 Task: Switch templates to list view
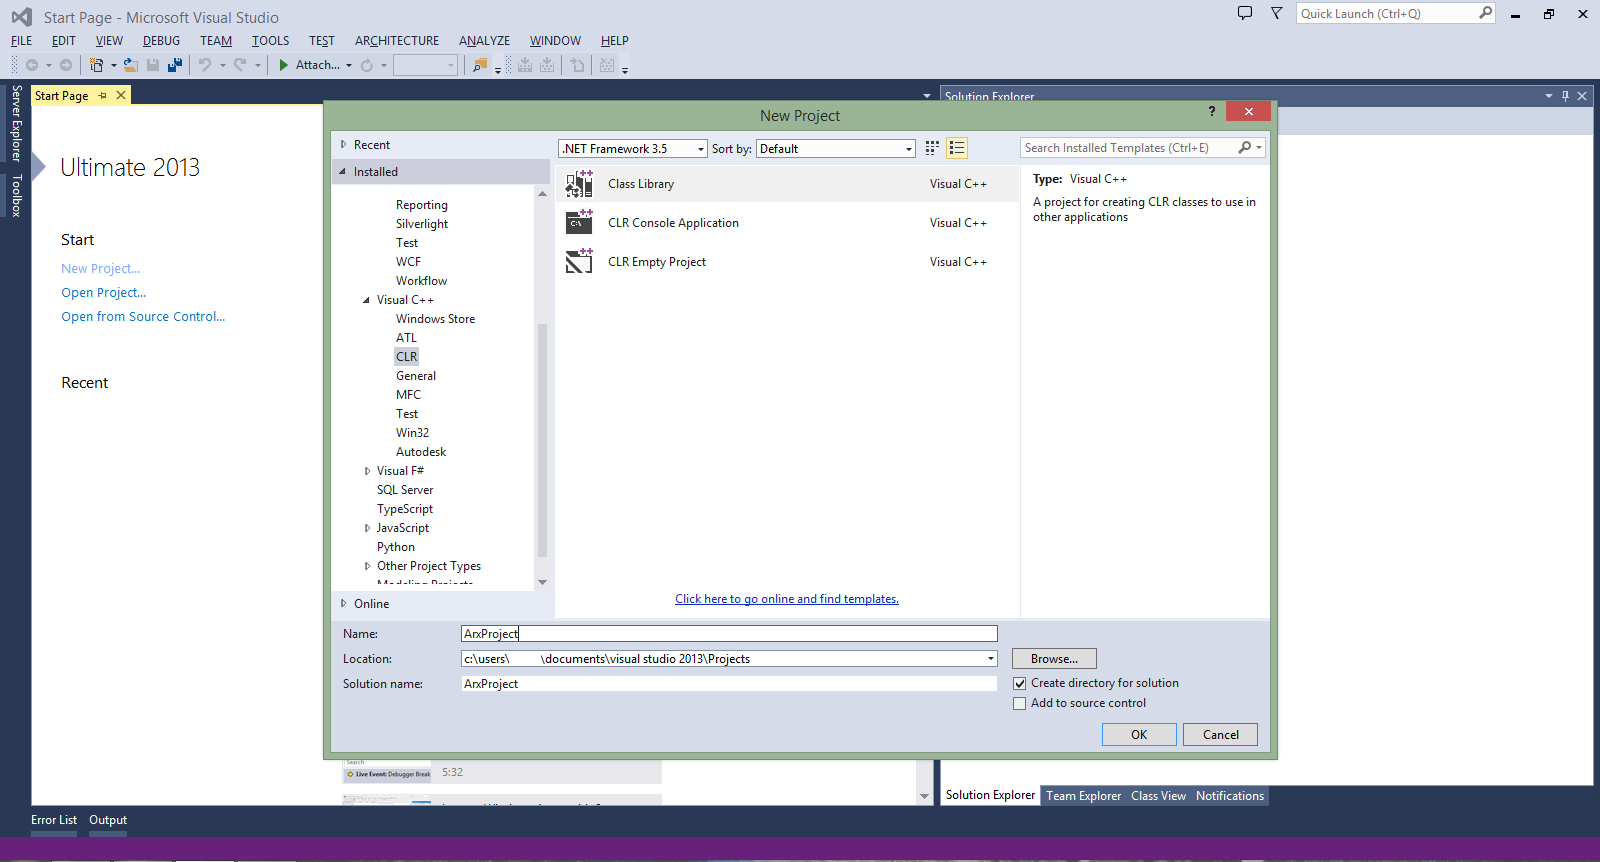click(957, 148)
